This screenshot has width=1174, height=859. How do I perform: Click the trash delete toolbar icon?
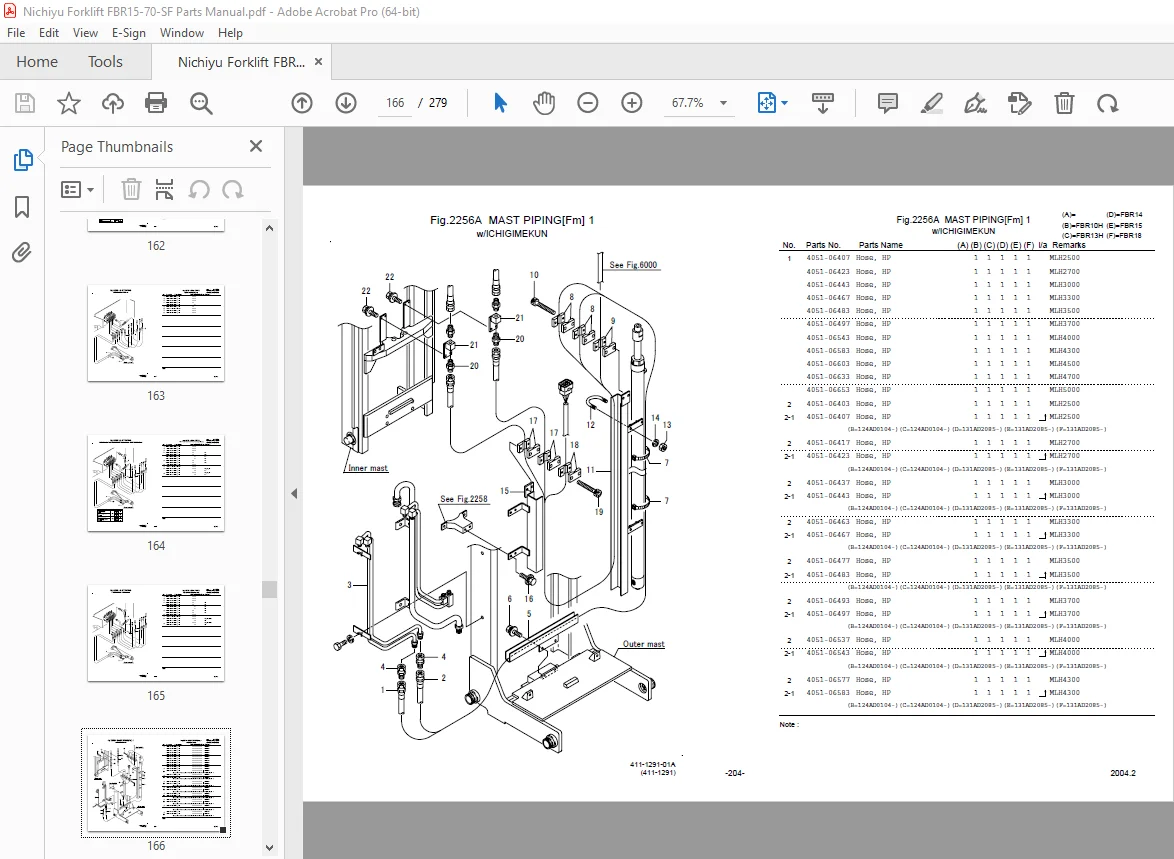coord(1064,103)
